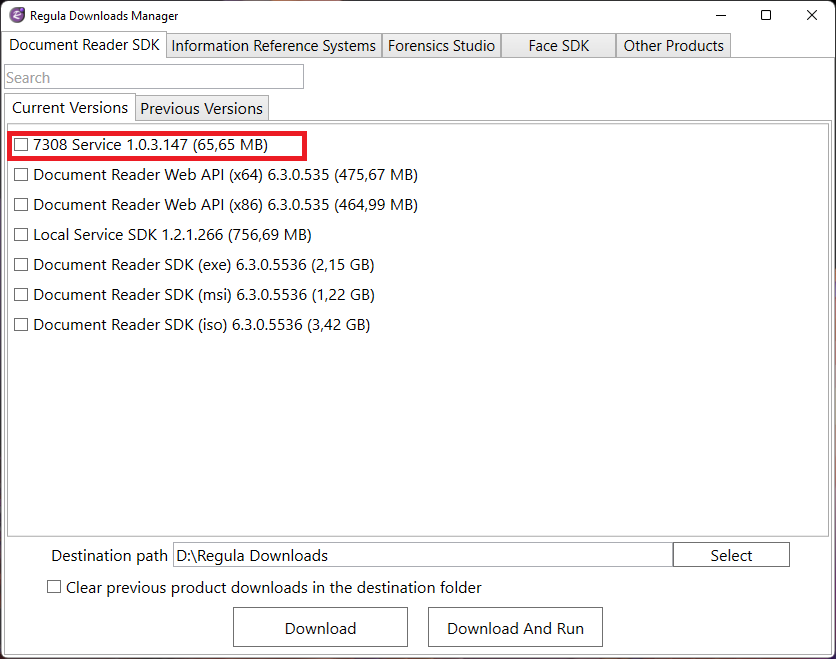Click Select to choose destination folder
This screenshot has height=659, width=836.
731,555
